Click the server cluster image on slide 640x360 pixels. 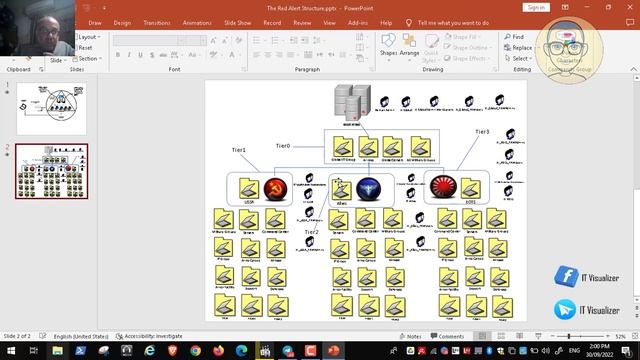pos(352,103)
